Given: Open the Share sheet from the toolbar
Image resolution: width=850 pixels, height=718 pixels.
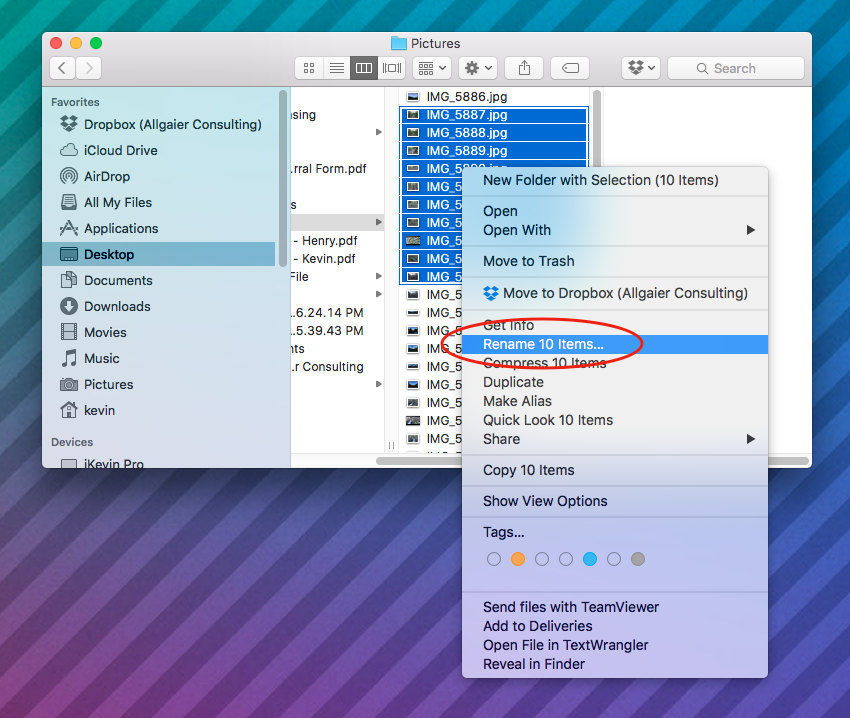Looking at the screenshot, I should pyautogui.click(x=524, y=68).
